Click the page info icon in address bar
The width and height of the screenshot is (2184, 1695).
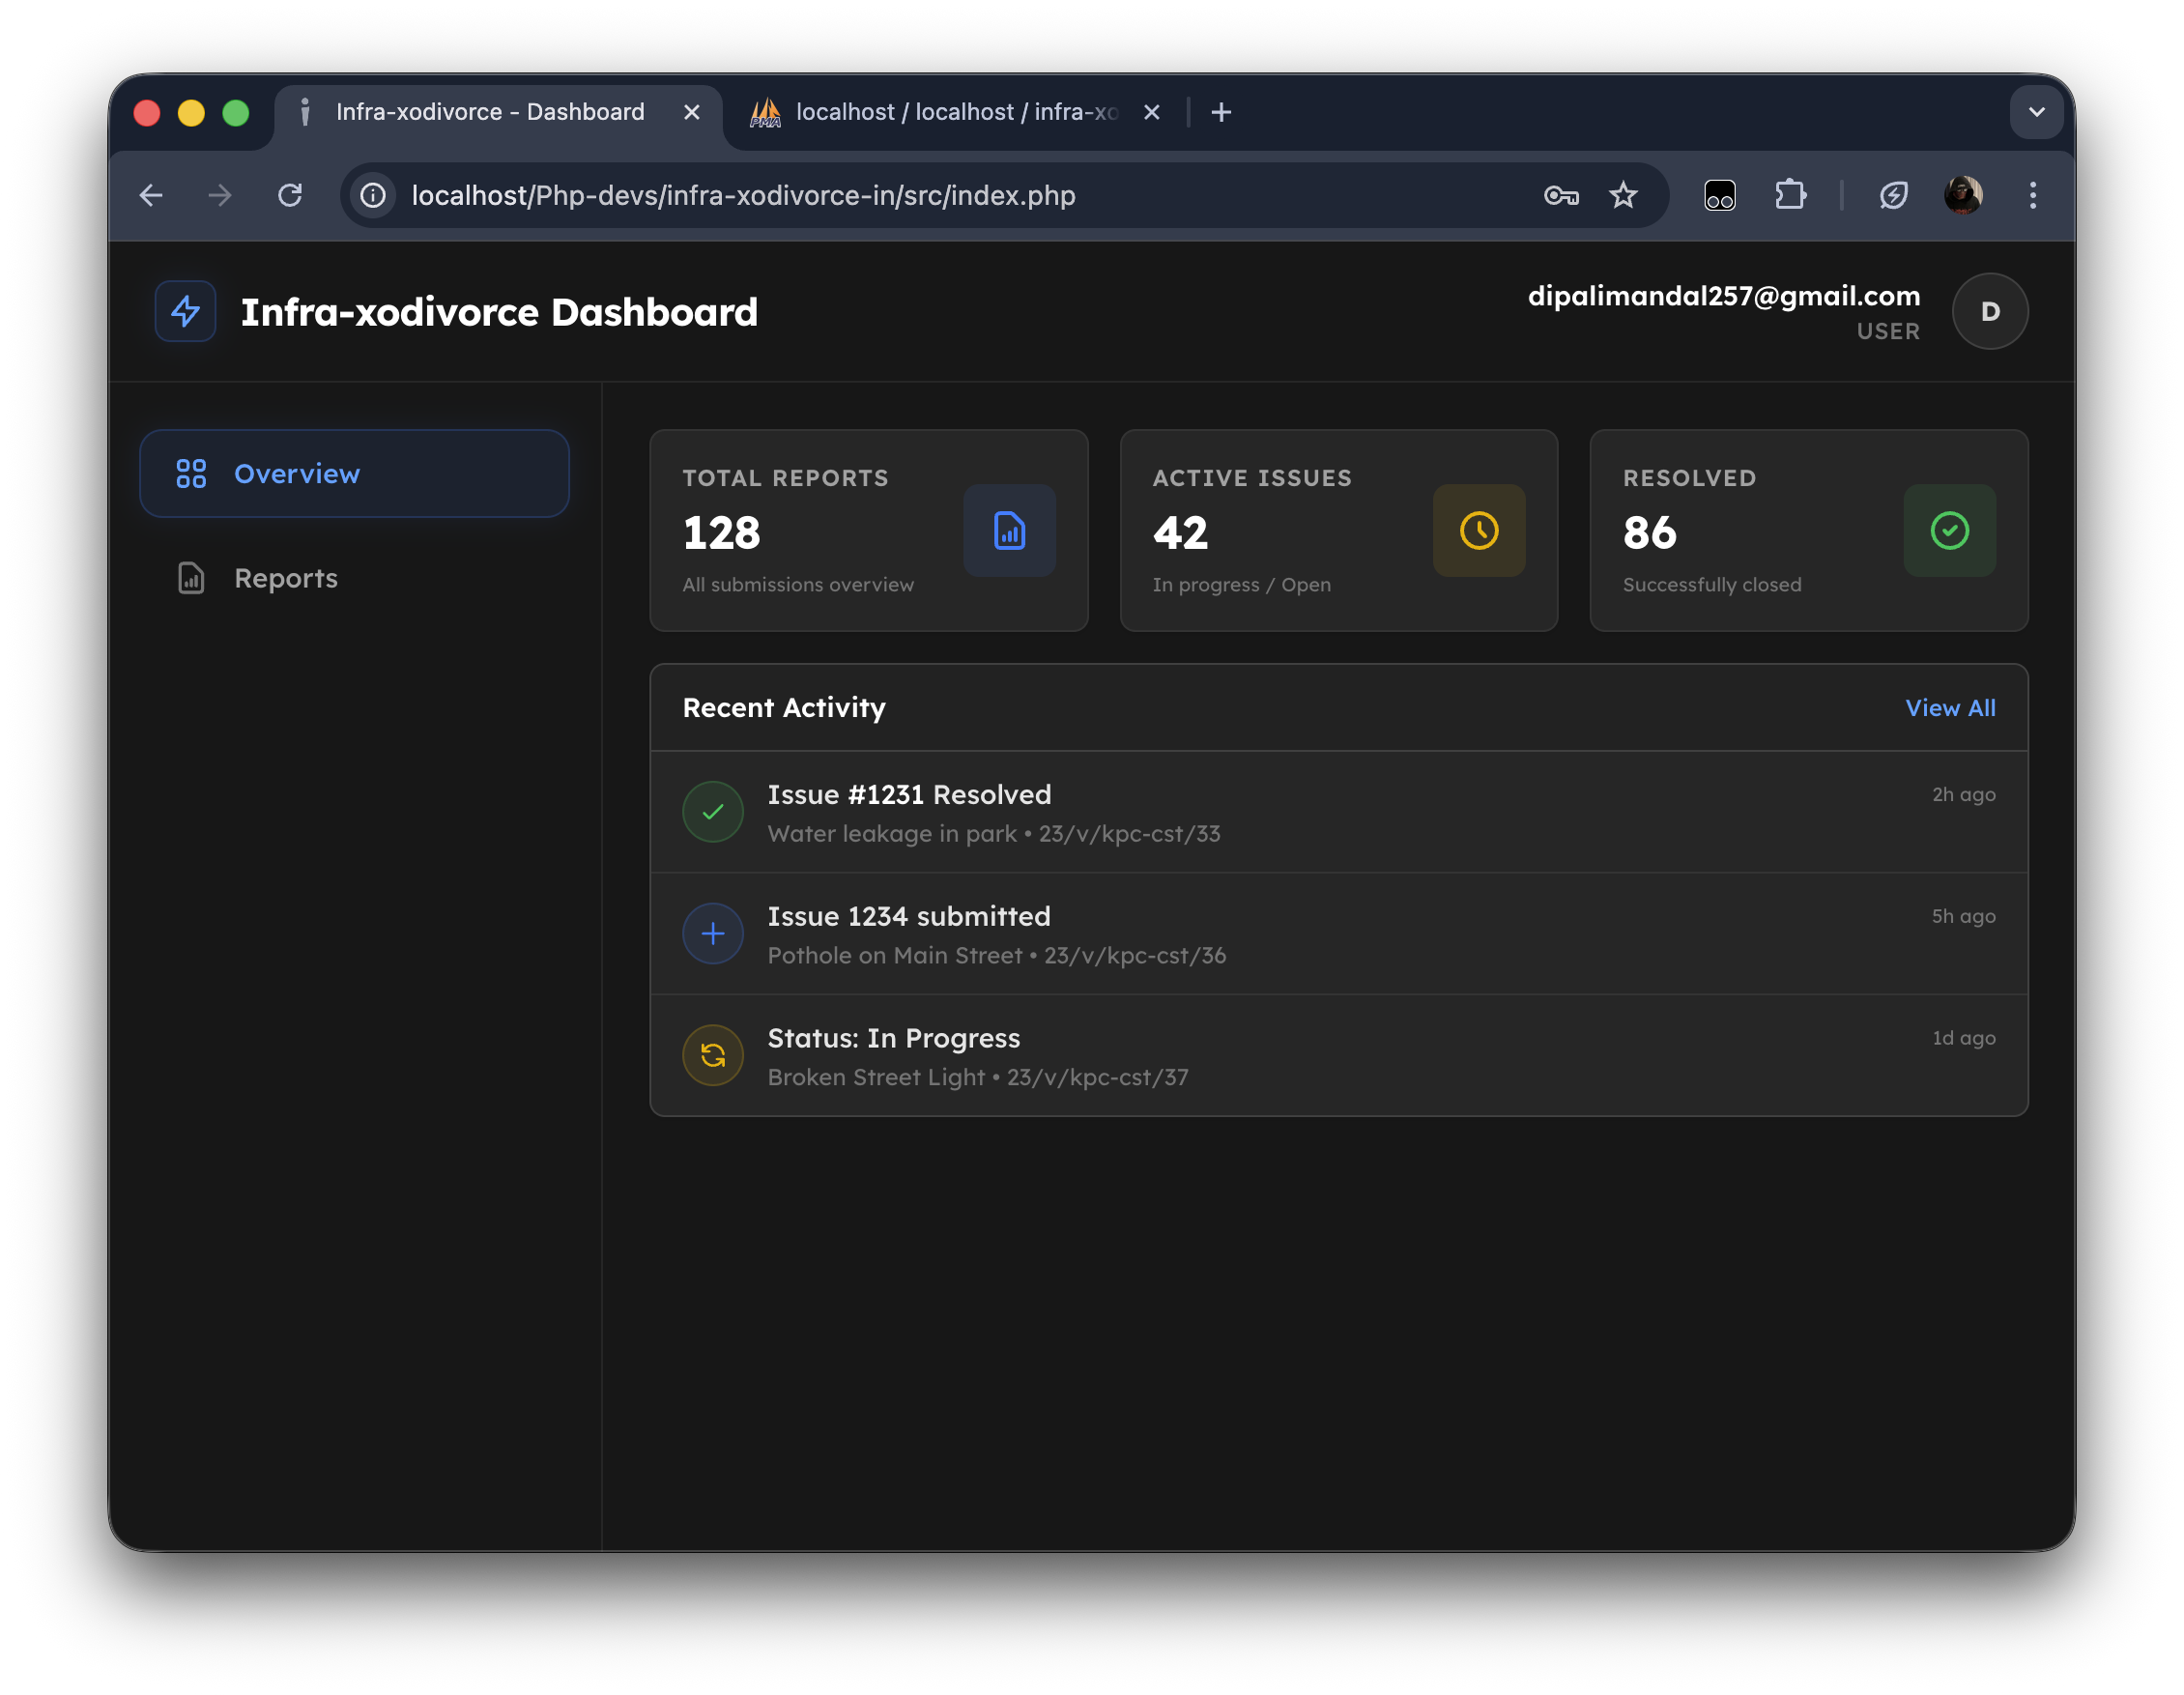pyautogui.click(x=372, y=196)
